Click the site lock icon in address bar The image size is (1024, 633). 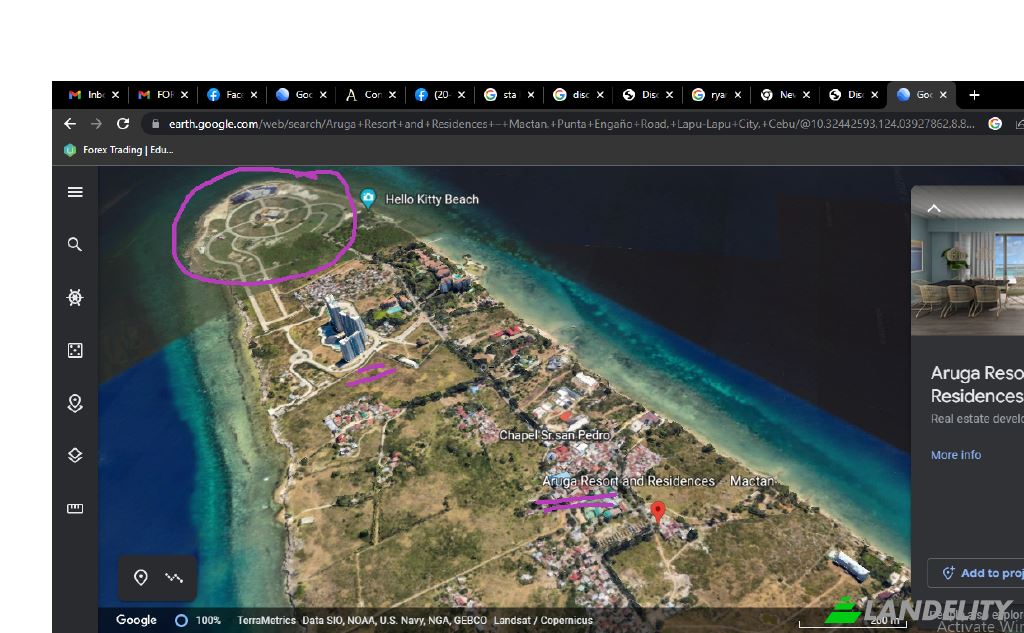pyautogui.click(x=155, y=123)
